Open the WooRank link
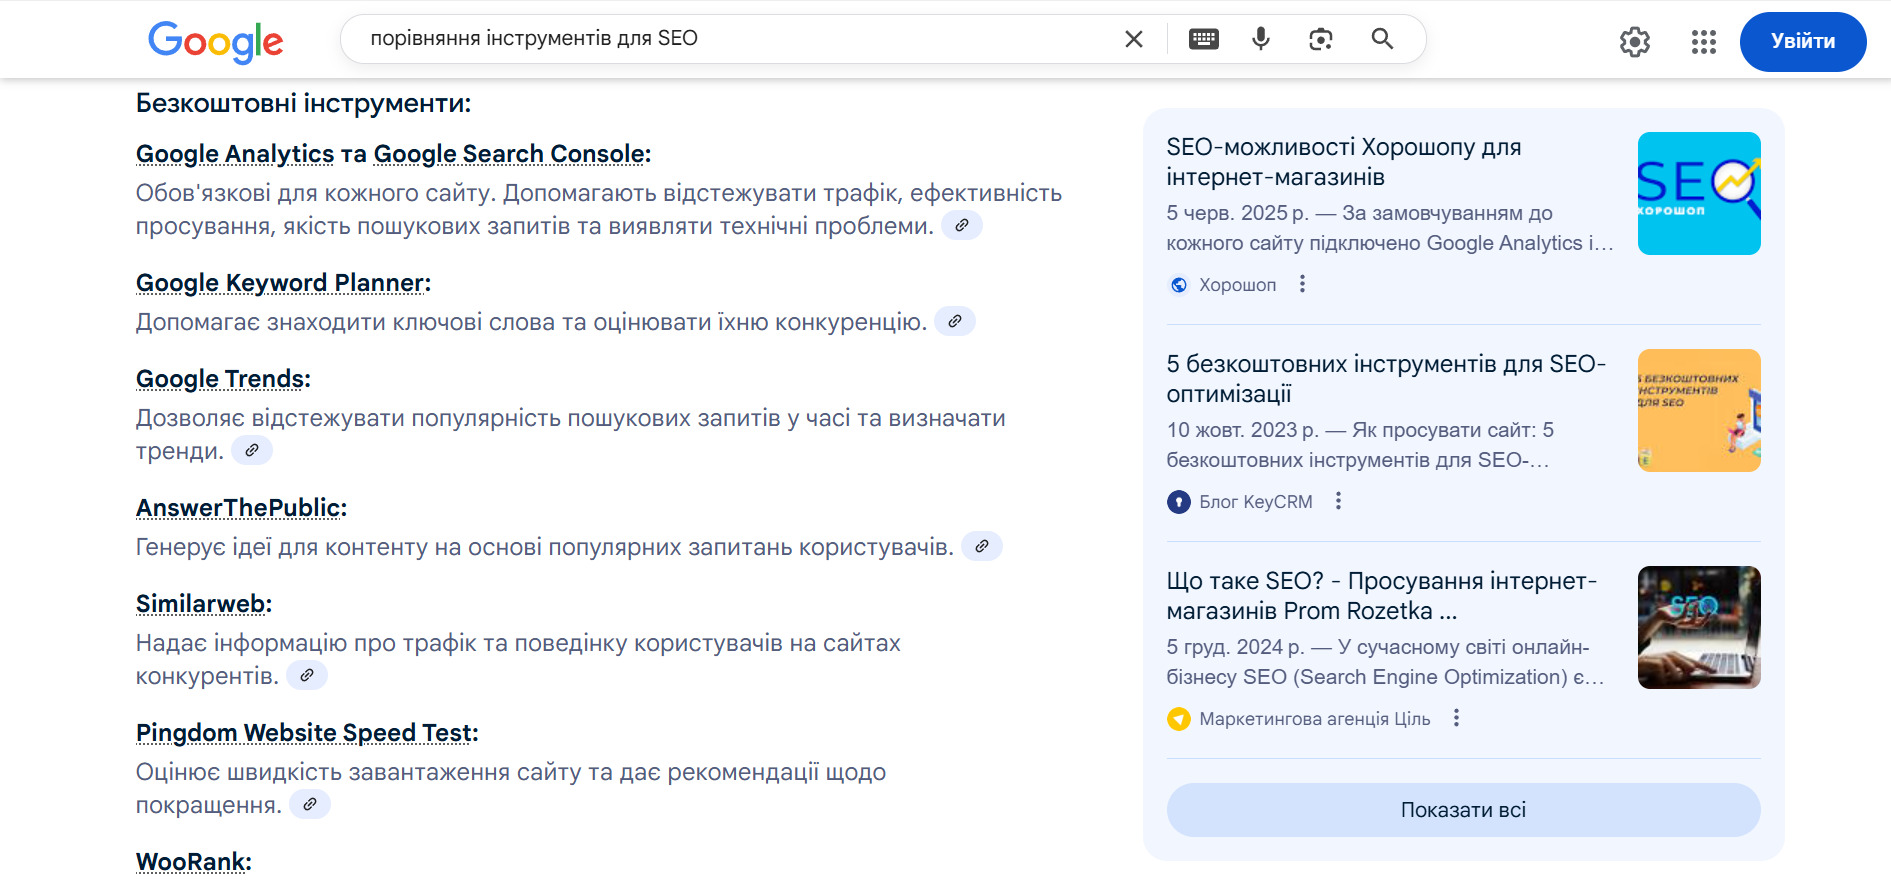The image size is (1891, 887). click(x=191, y=862)
